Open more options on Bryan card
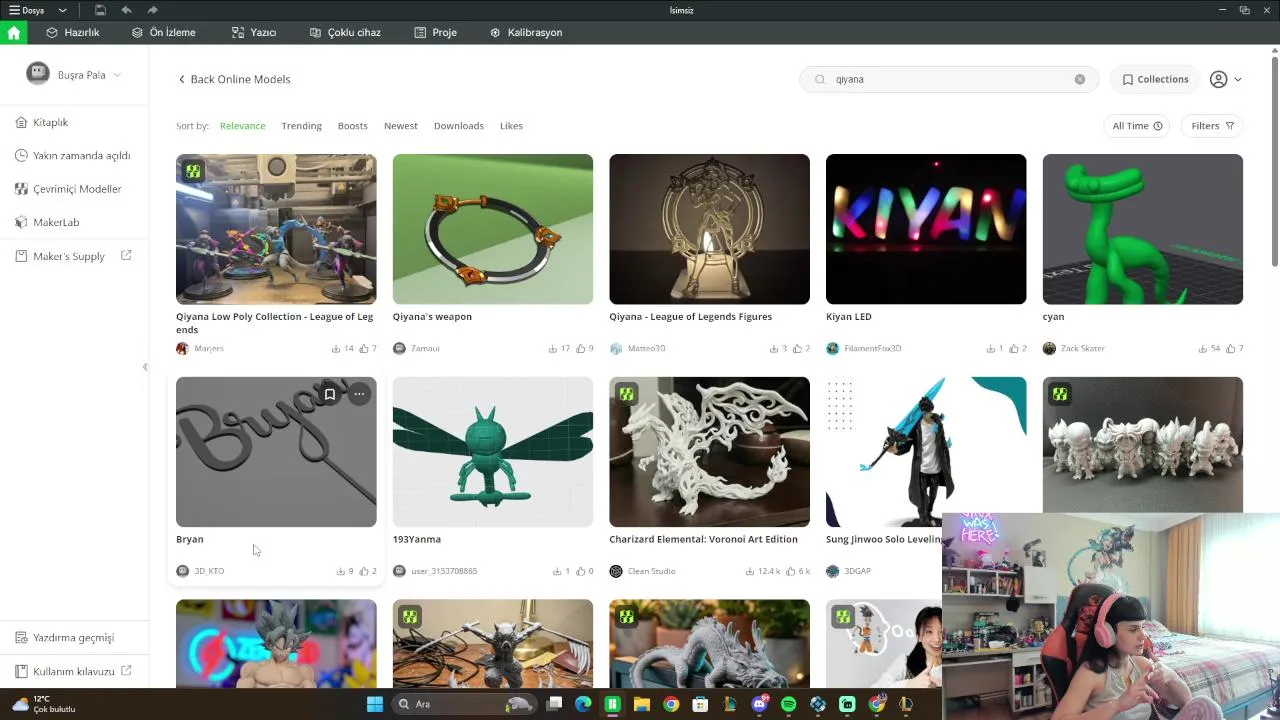This screenshot has height=720, width=1280. pyautogui.click(x=359, y=394)
